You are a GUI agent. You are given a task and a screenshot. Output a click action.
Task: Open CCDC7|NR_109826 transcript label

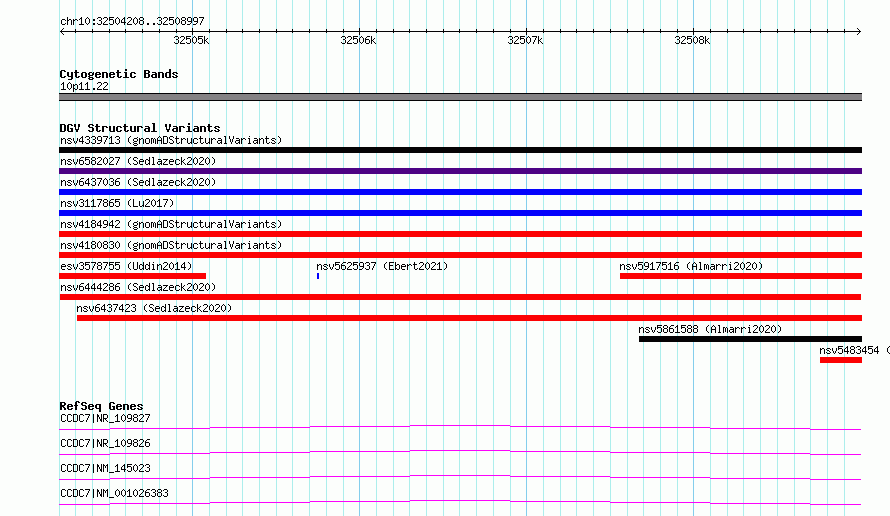pos(105,443)
